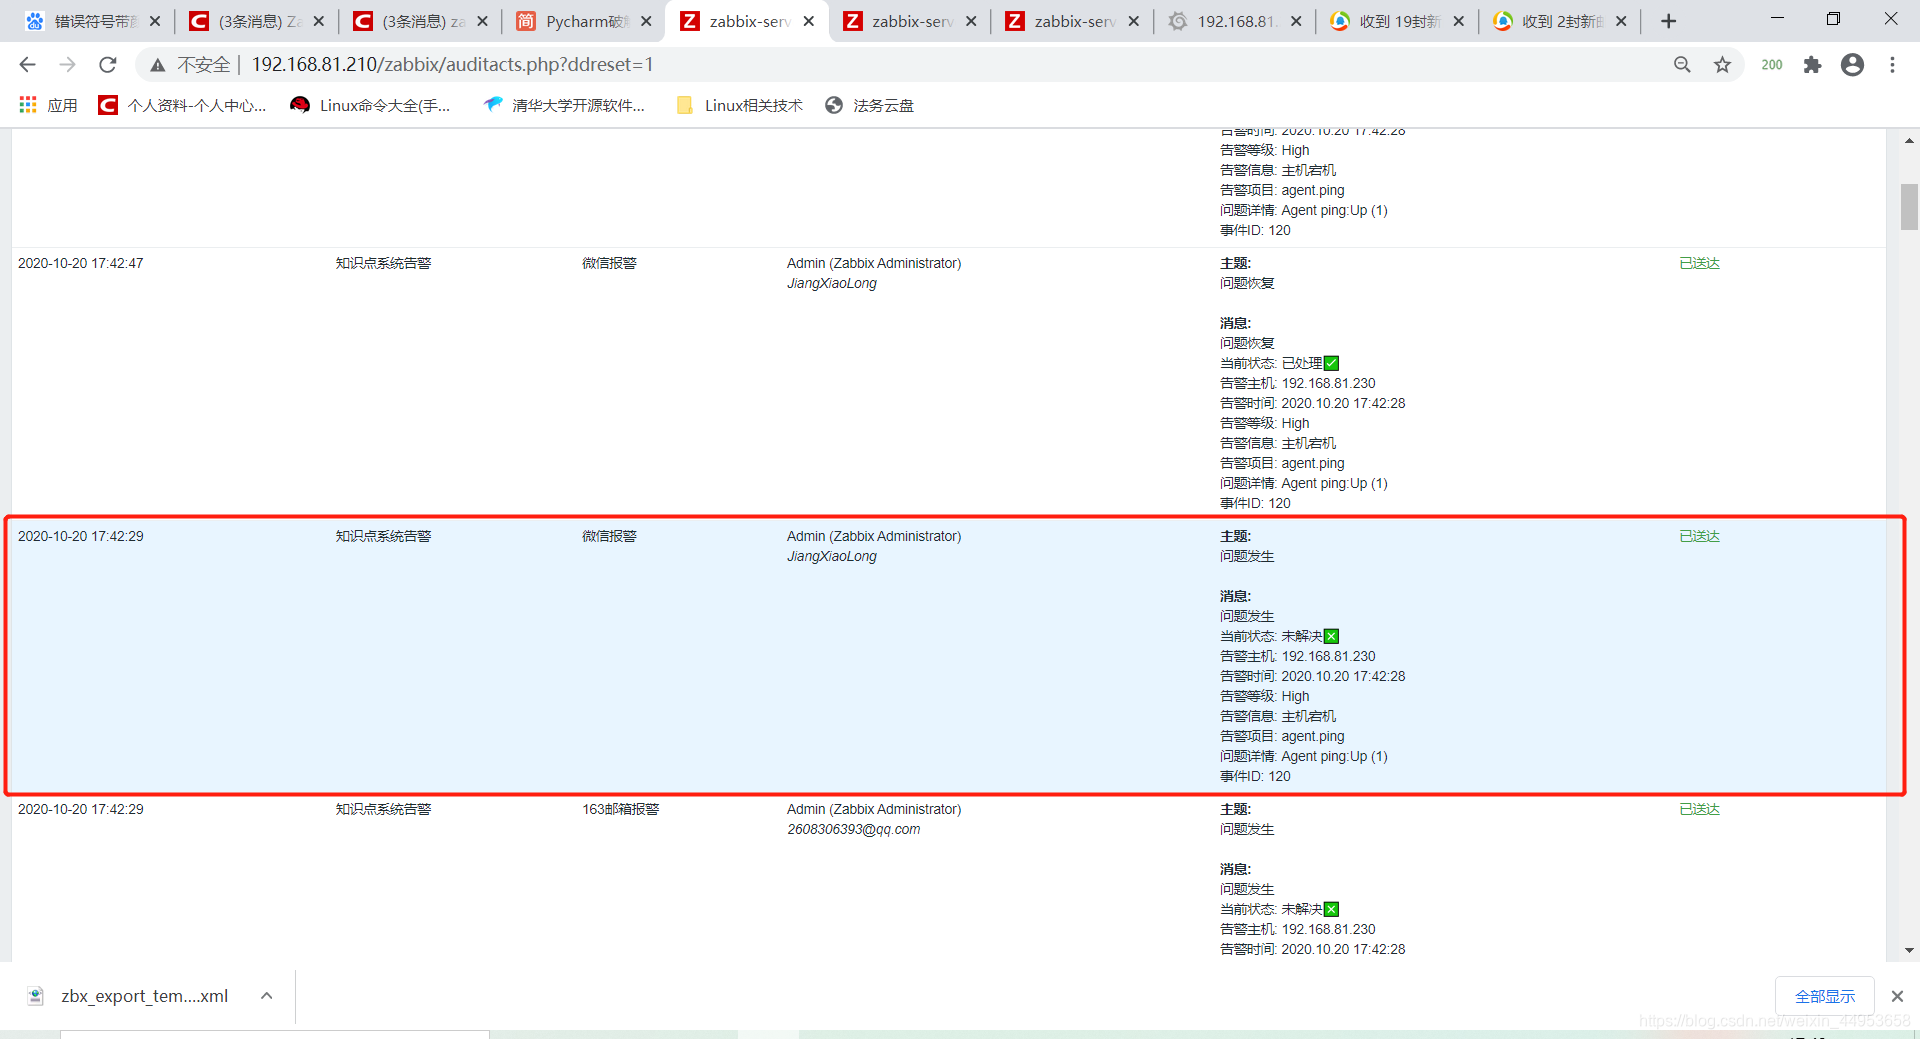This screenshot has width=1920, height=1039.
Task: Click 微信报警 in the 17:42:47 row
Action: 609,263
